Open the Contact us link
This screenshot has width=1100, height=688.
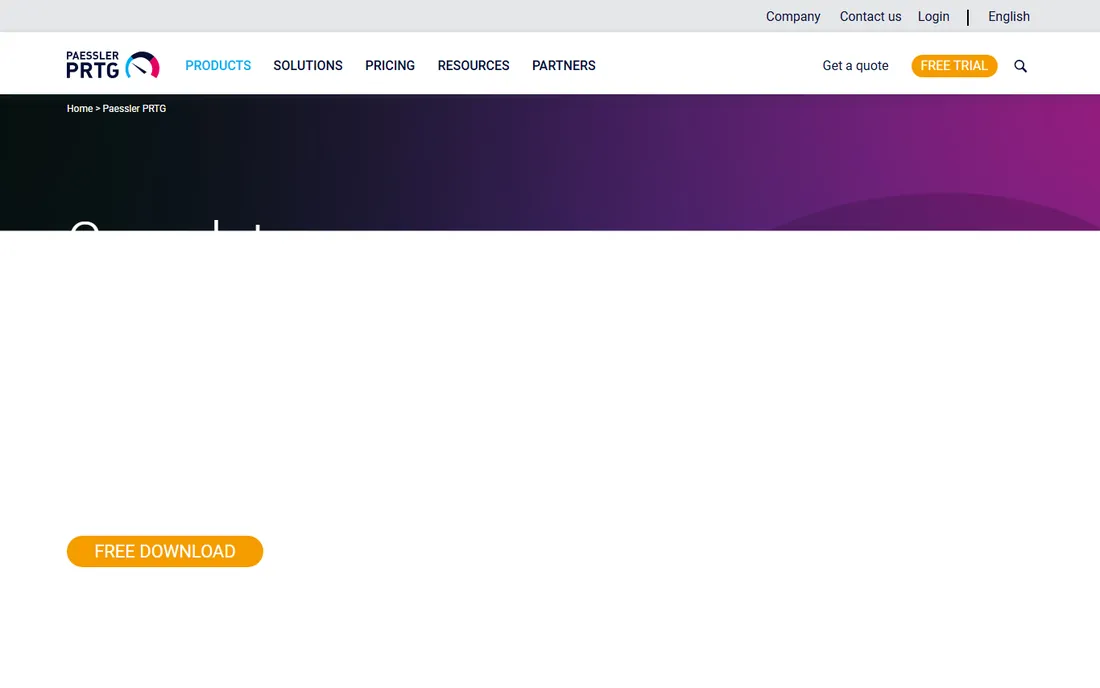tap(871, 16)
